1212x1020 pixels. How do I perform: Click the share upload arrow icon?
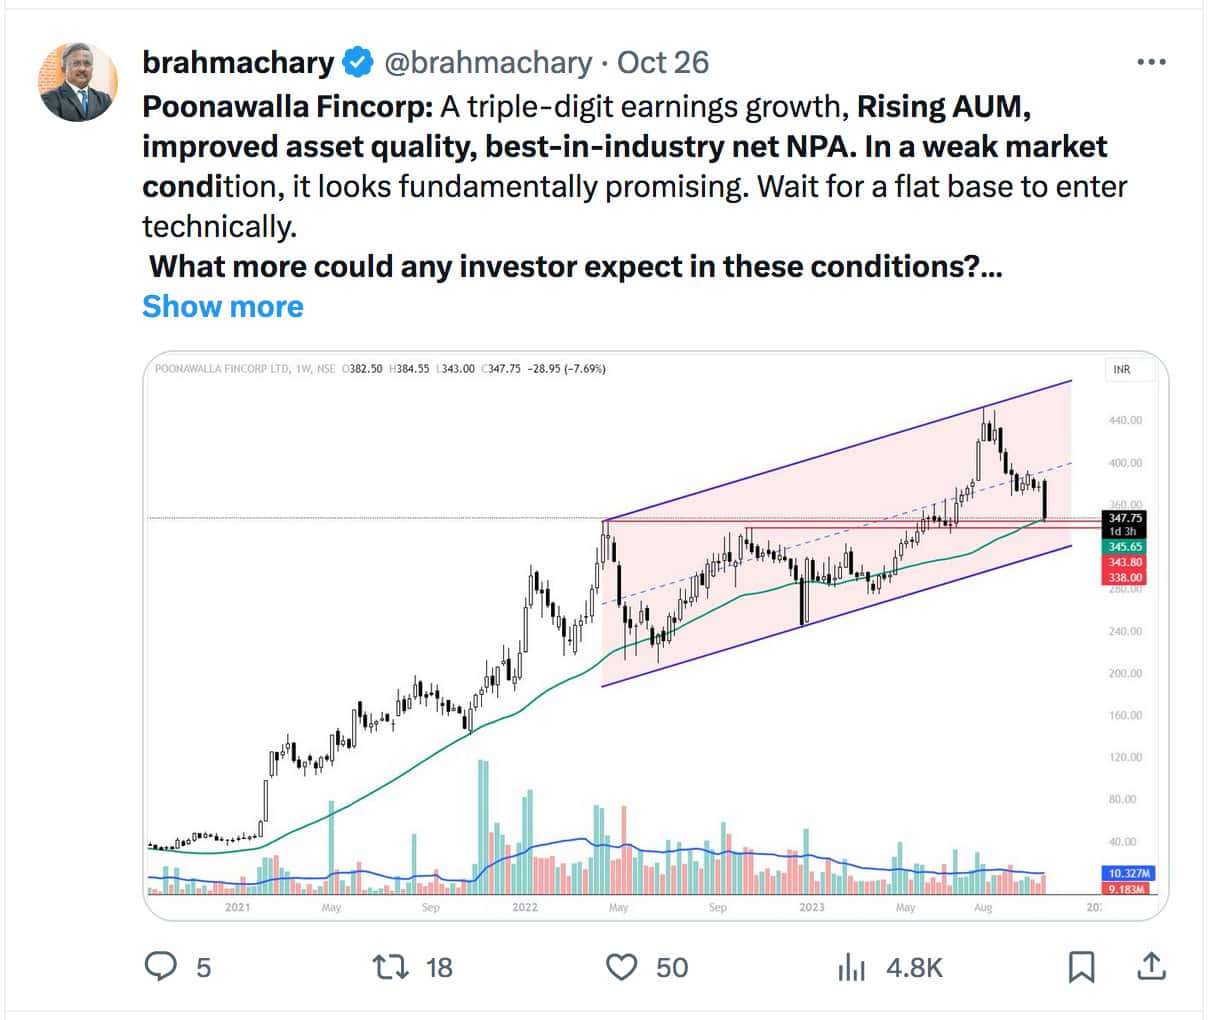coord(1151,967)
